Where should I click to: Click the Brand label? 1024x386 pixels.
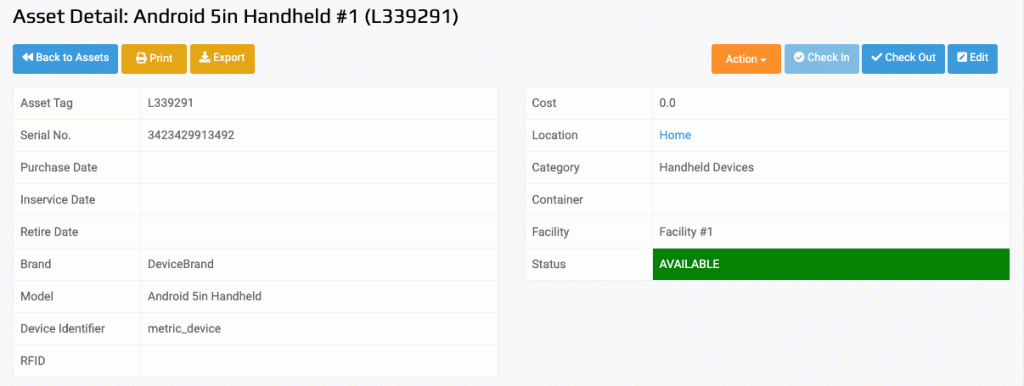click(36, 265)
